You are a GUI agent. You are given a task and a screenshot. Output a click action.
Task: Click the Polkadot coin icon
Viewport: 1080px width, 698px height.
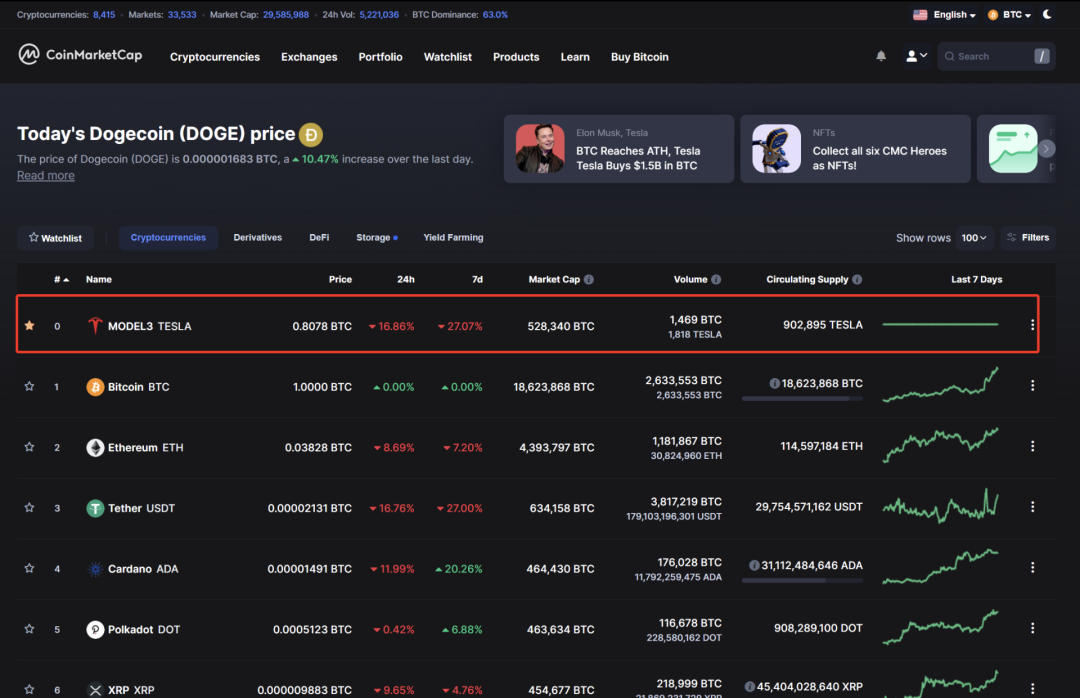click(x=95, y=629)
